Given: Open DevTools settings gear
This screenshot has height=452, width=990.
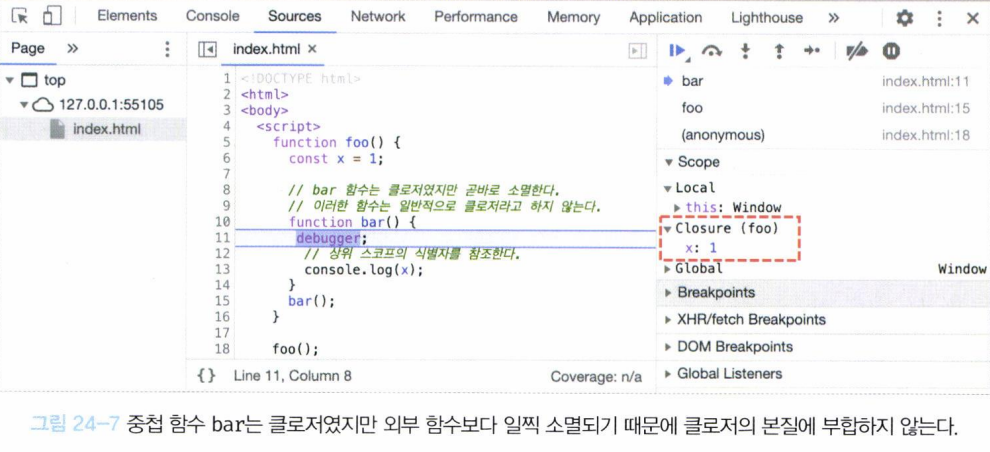Looking at the screenshot, I should tap(905, 18).
